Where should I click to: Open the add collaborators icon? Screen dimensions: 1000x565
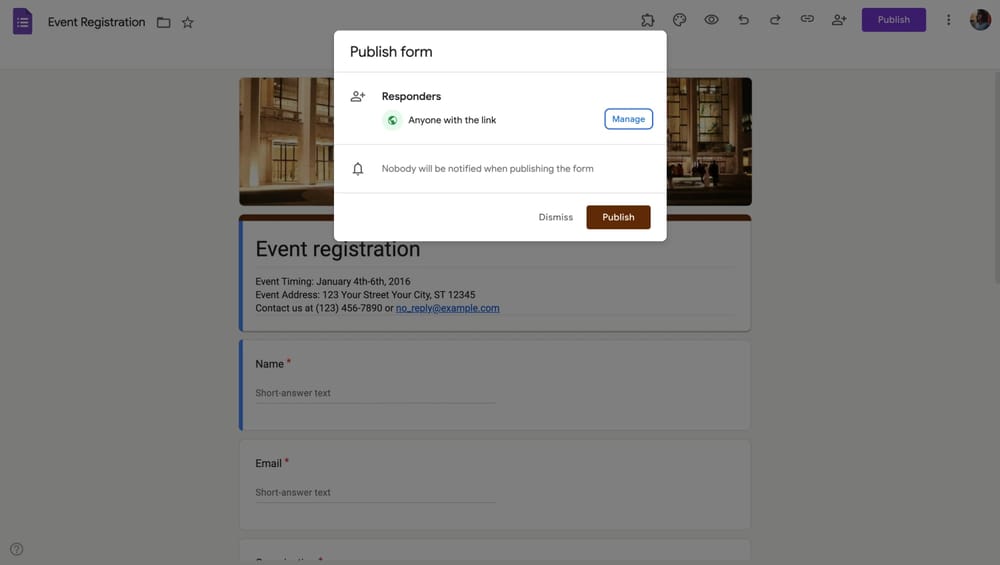[x=839, y=20]
